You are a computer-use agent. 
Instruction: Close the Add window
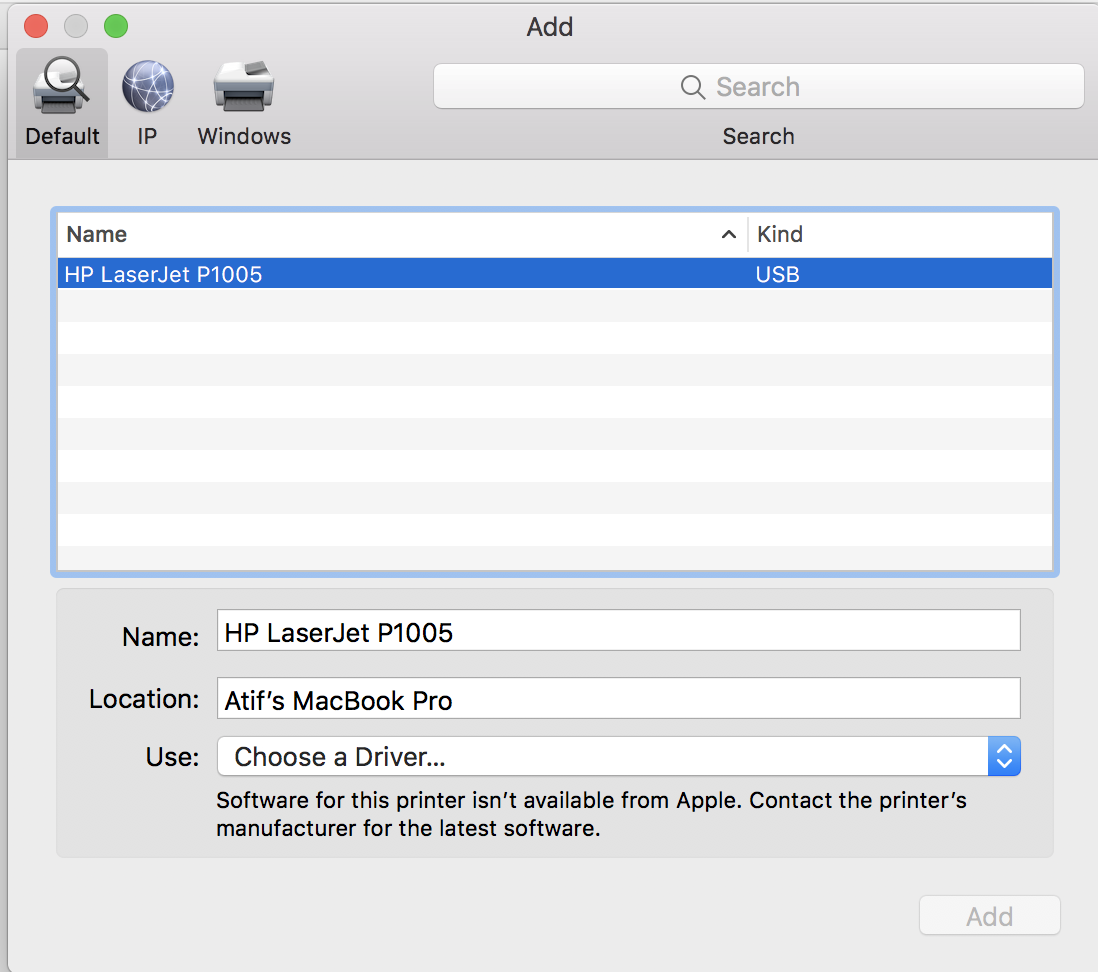36,27
